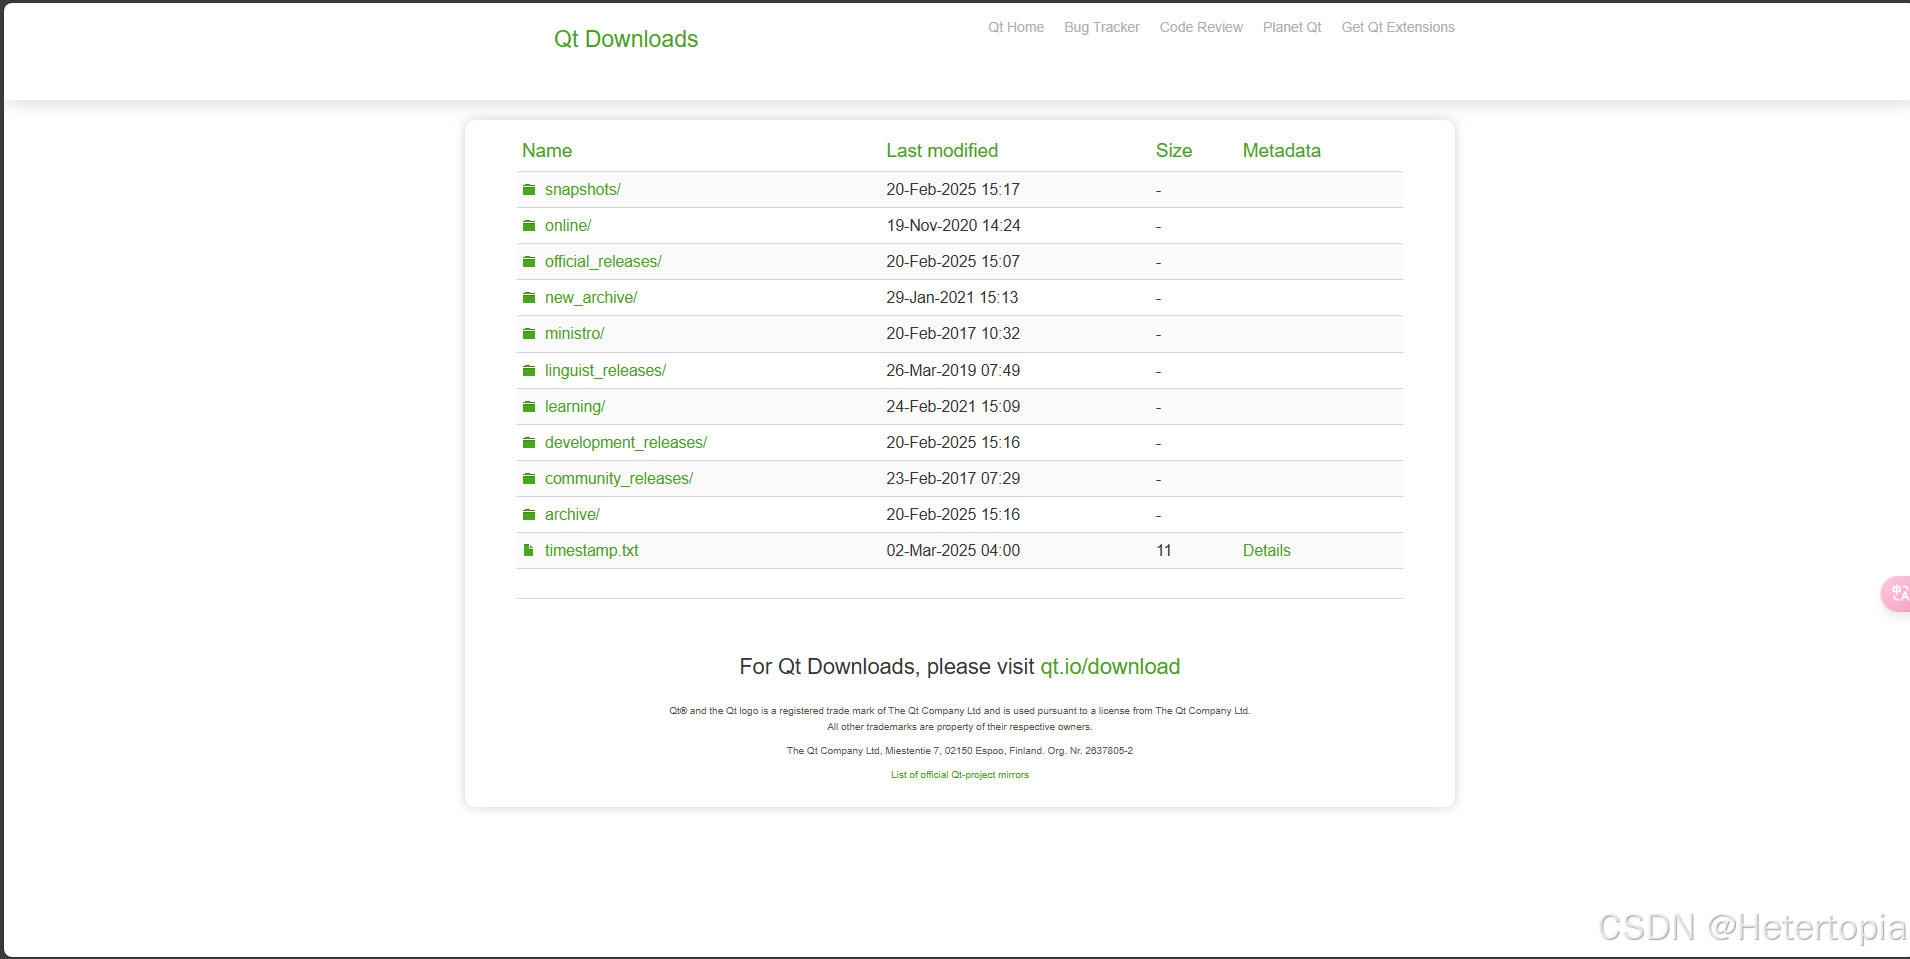Open the development_releases/ directory
This screenshot has height=959, width=1910.
point(626,442)
